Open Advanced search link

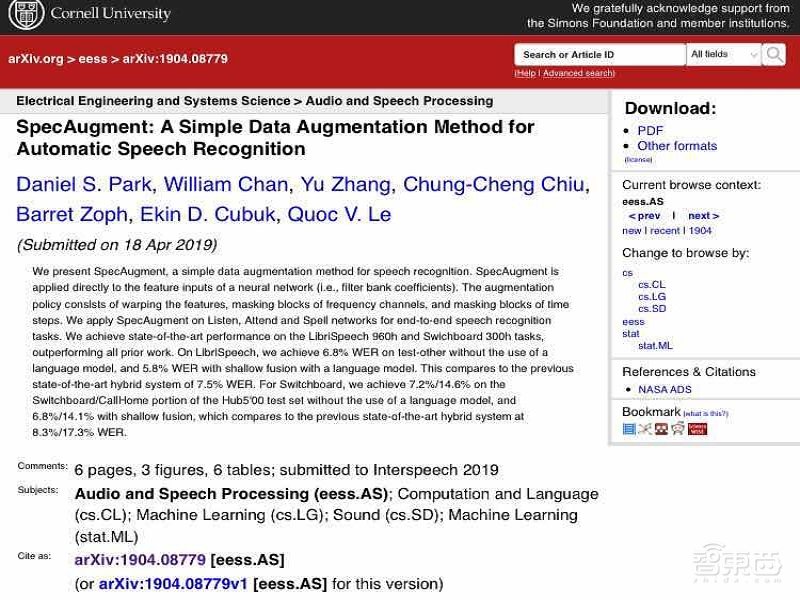tap(578, 73)
